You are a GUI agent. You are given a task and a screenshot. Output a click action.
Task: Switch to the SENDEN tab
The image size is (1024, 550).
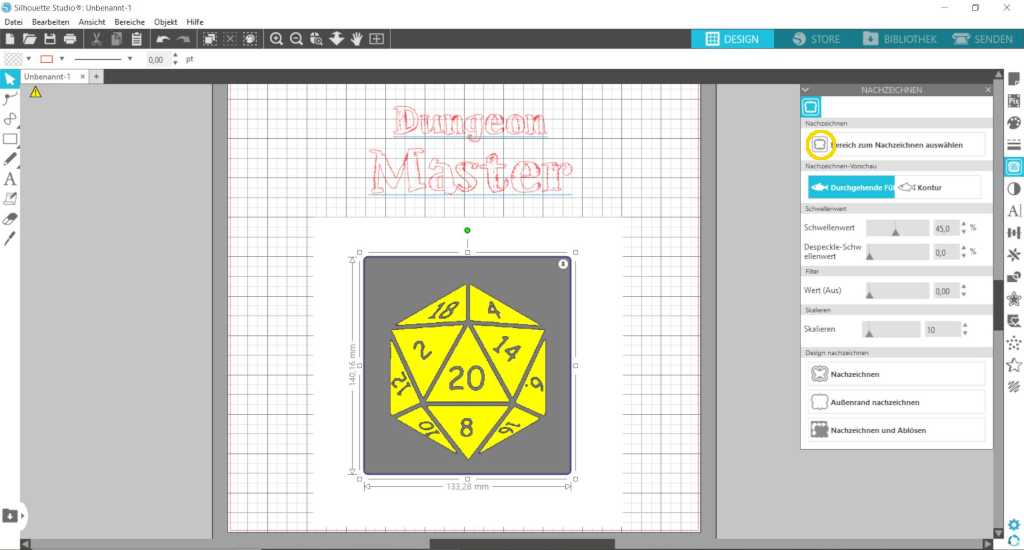982,39
